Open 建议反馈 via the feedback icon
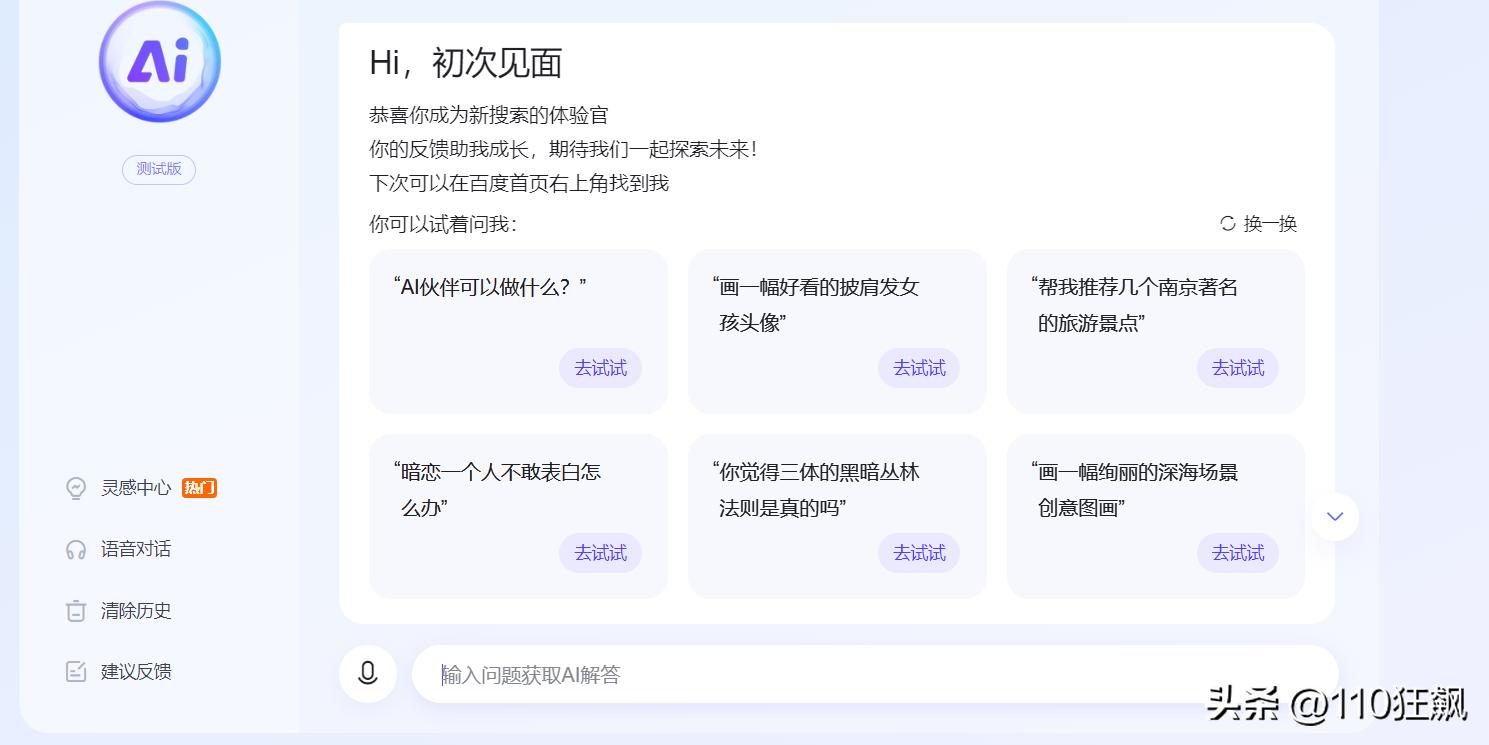The image size is (1489, 745). click(75, 671)
